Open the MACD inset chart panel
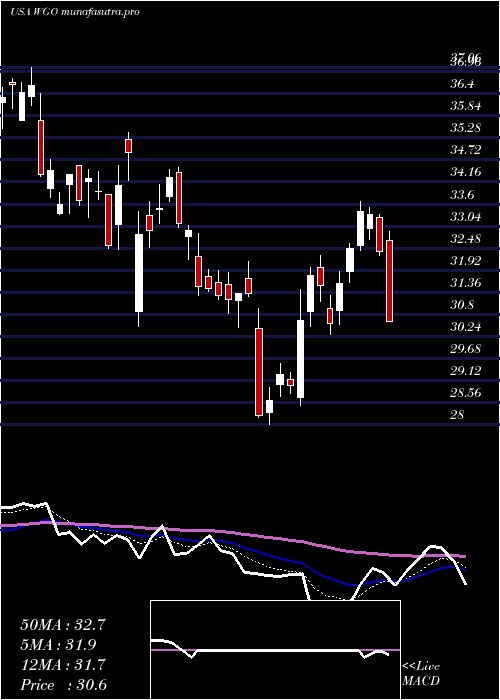 [275, 650]
